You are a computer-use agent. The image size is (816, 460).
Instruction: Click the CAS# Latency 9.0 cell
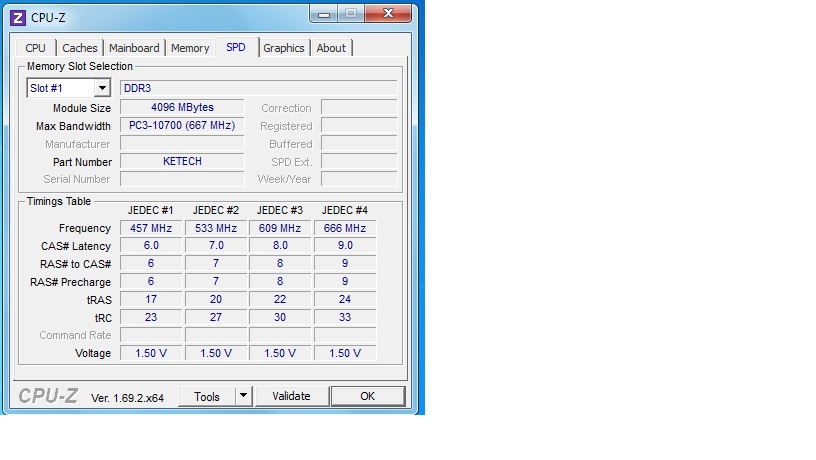point(345,246)
